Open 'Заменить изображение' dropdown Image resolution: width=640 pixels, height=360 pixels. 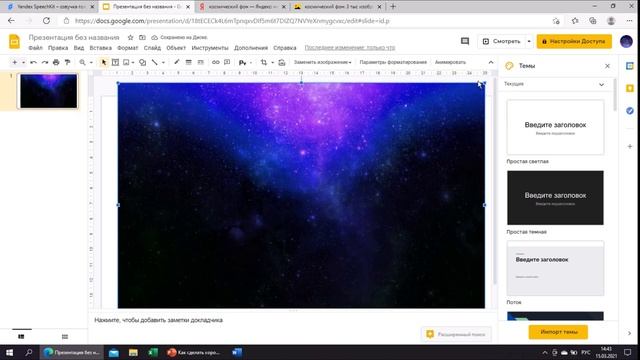point(322,62)
